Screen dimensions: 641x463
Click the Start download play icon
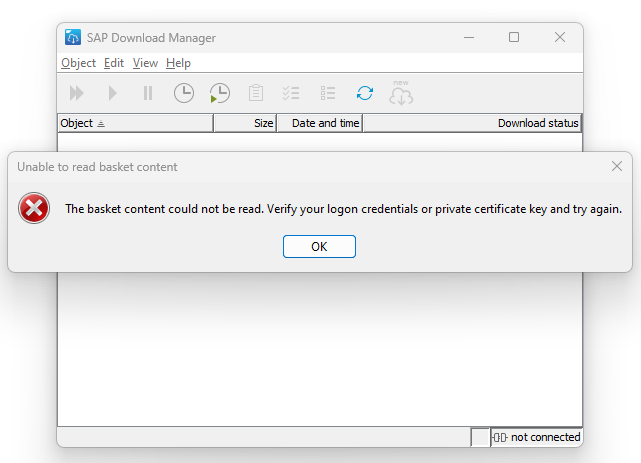[x=112, y=93]
